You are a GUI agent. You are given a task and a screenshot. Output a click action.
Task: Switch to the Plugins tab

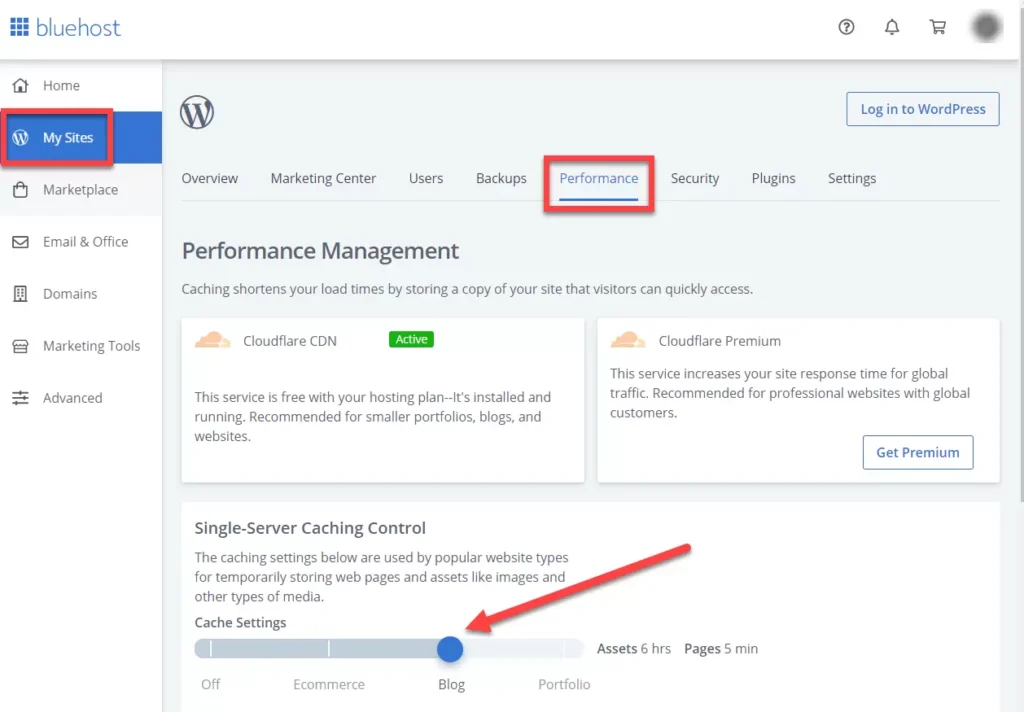click(x=773, y=178)
